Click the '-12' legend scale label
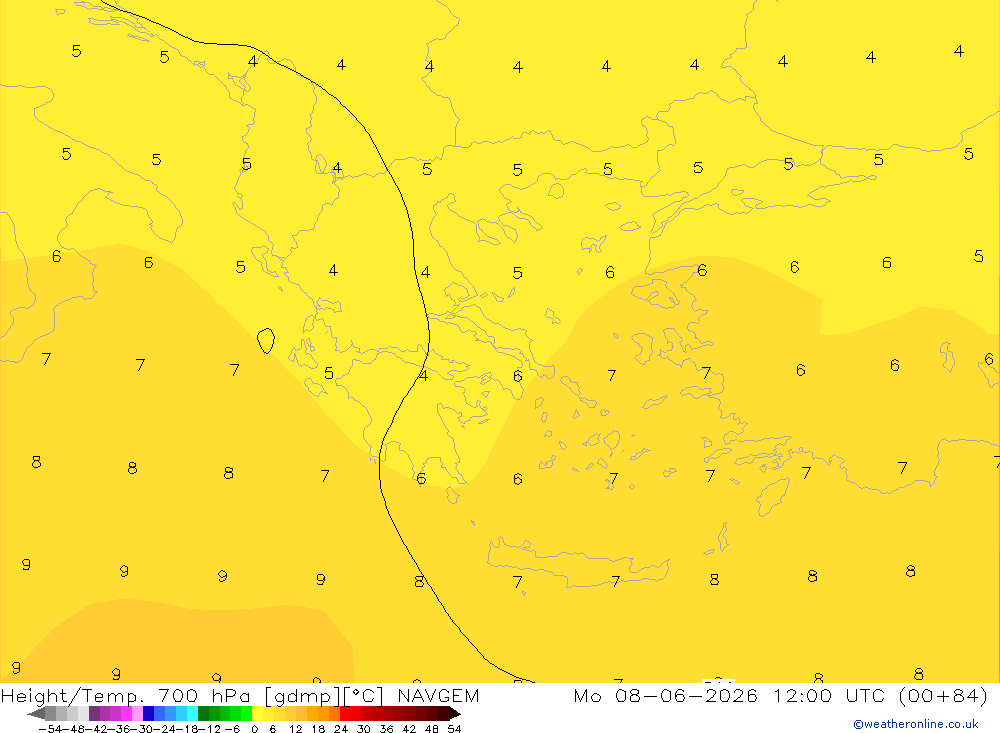 coord(210,729)
